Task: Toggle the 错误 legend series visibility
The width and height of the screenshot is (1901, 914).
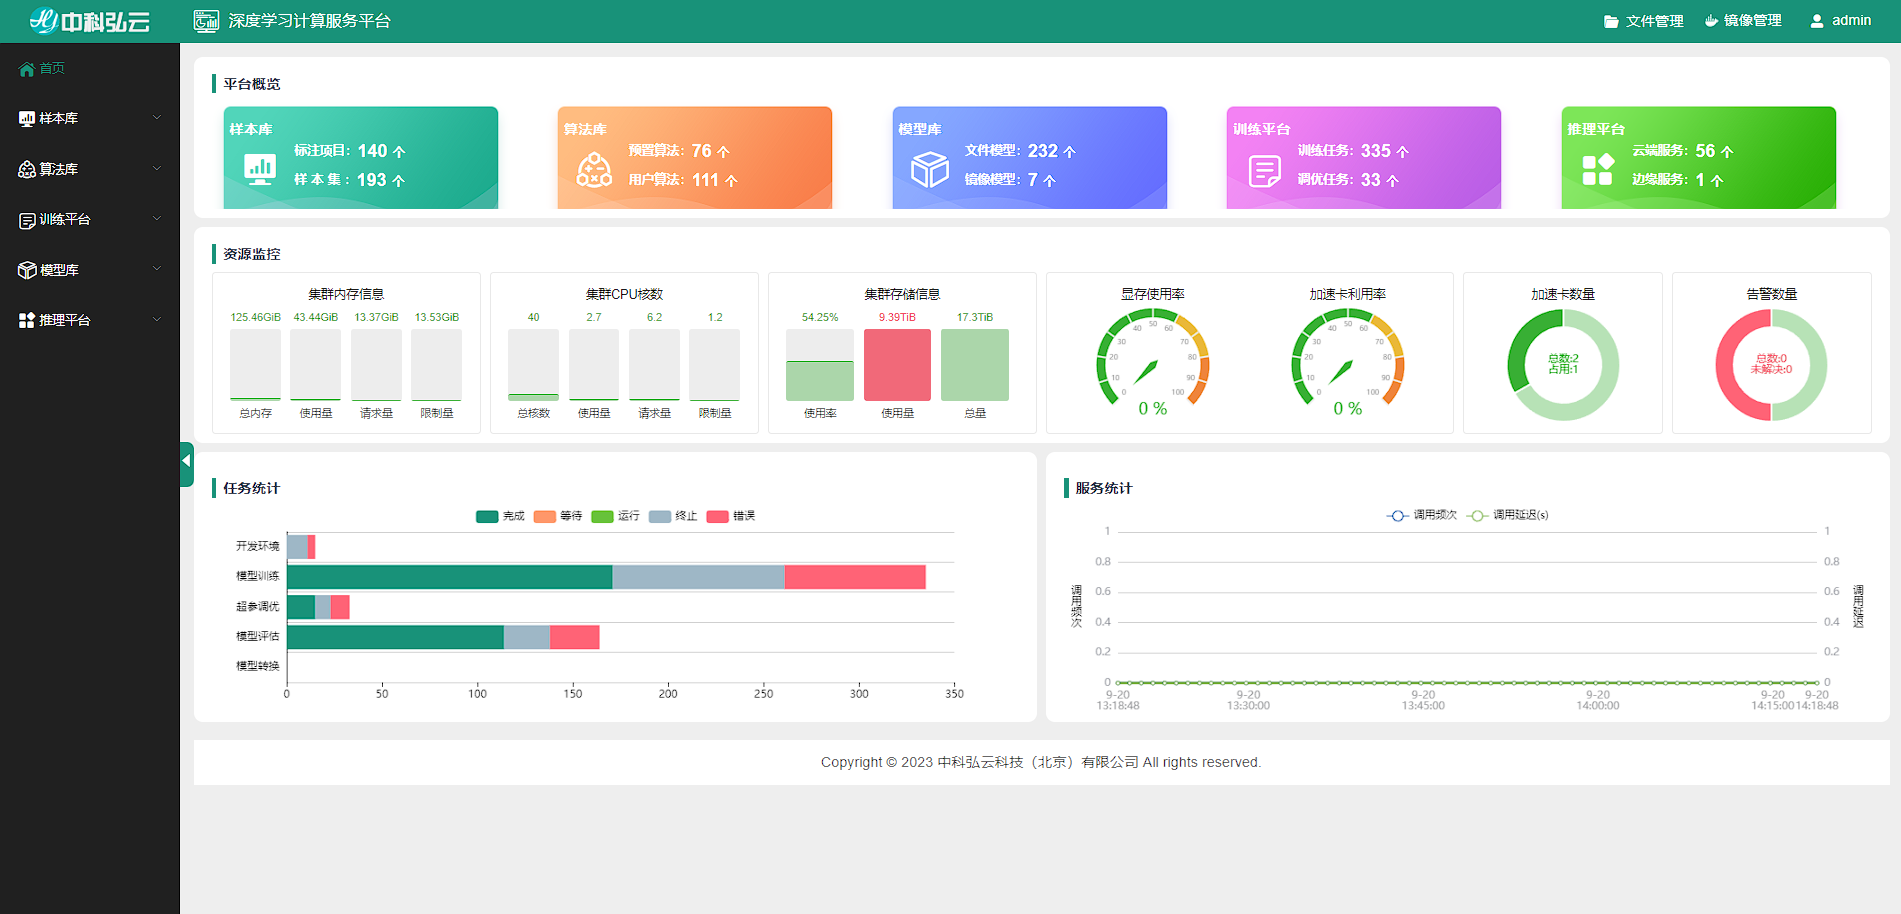Action: click(731, 516)
